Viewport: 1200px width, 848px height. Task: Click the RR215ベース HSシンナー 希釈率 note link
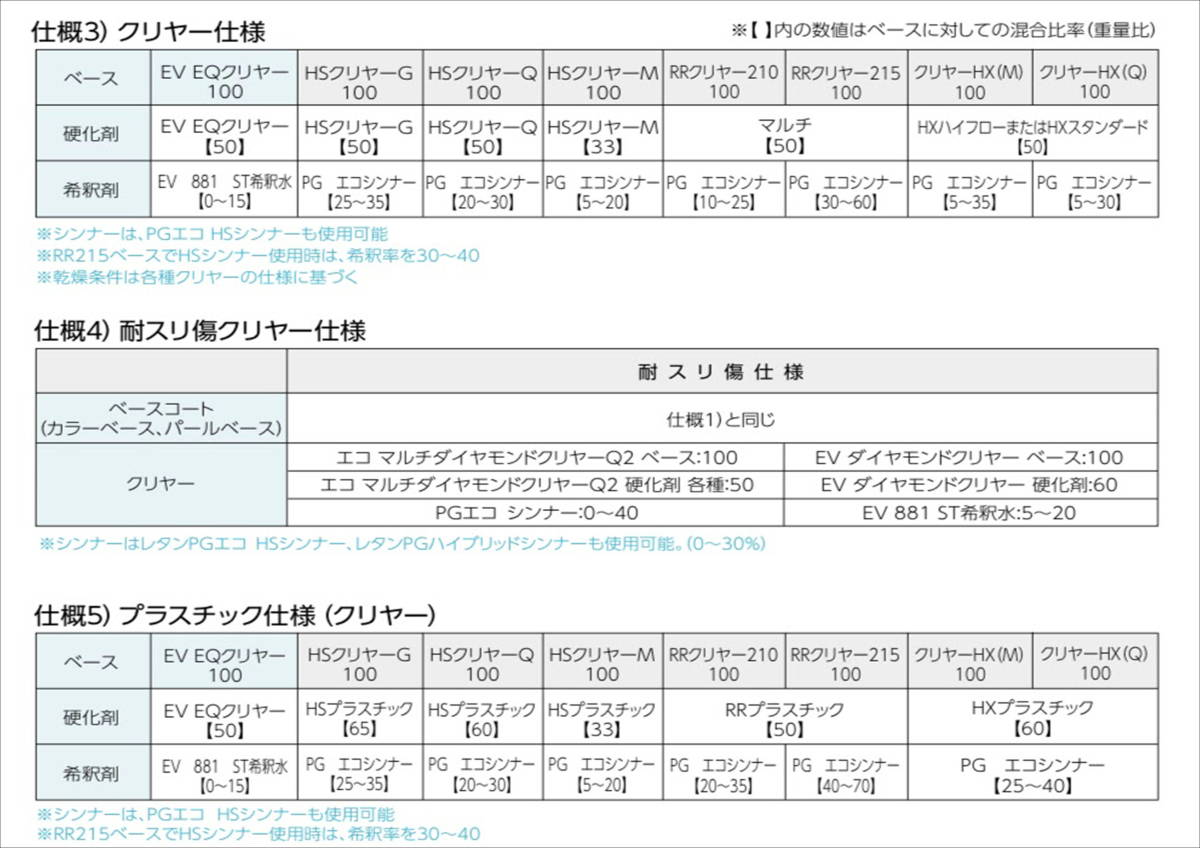point(260,255)
